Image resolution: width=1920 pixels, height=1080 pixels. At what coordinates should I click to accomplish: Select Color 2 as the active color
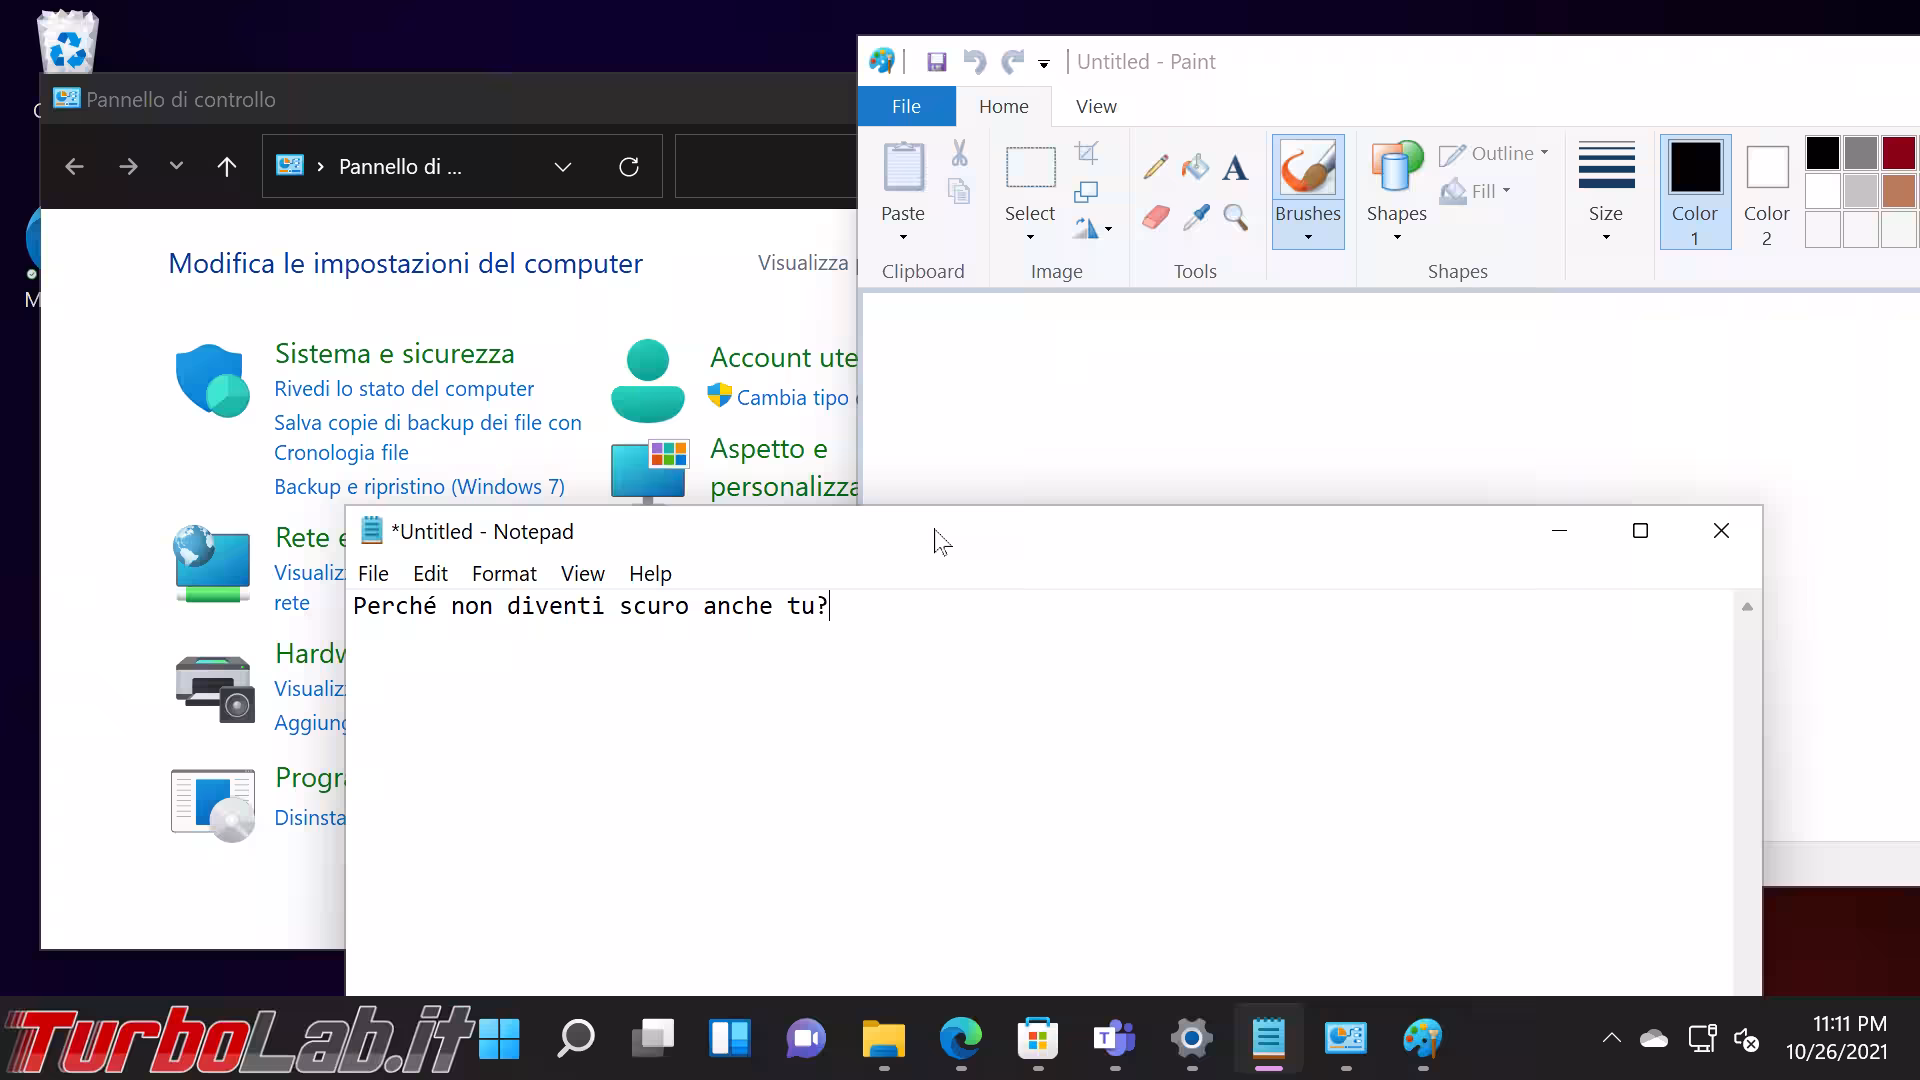point(1766,192)
